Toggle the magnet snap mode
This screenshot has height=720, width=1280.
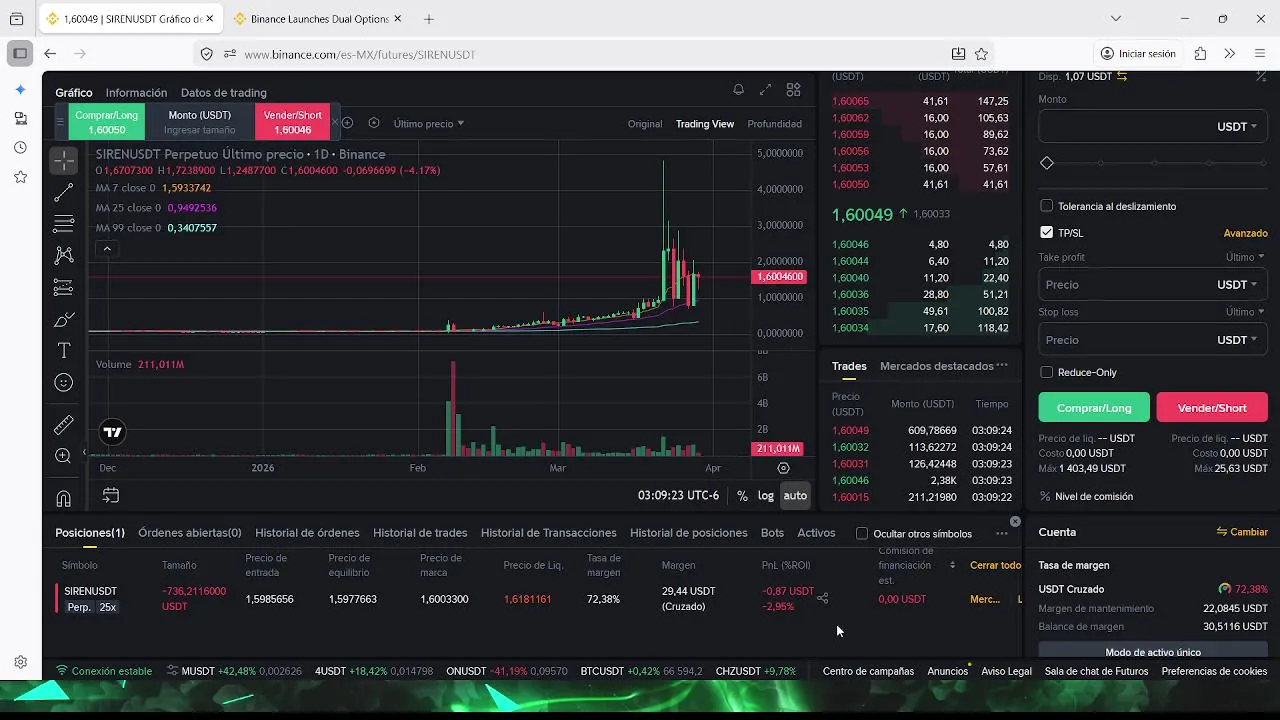click(x=64, y=498)
